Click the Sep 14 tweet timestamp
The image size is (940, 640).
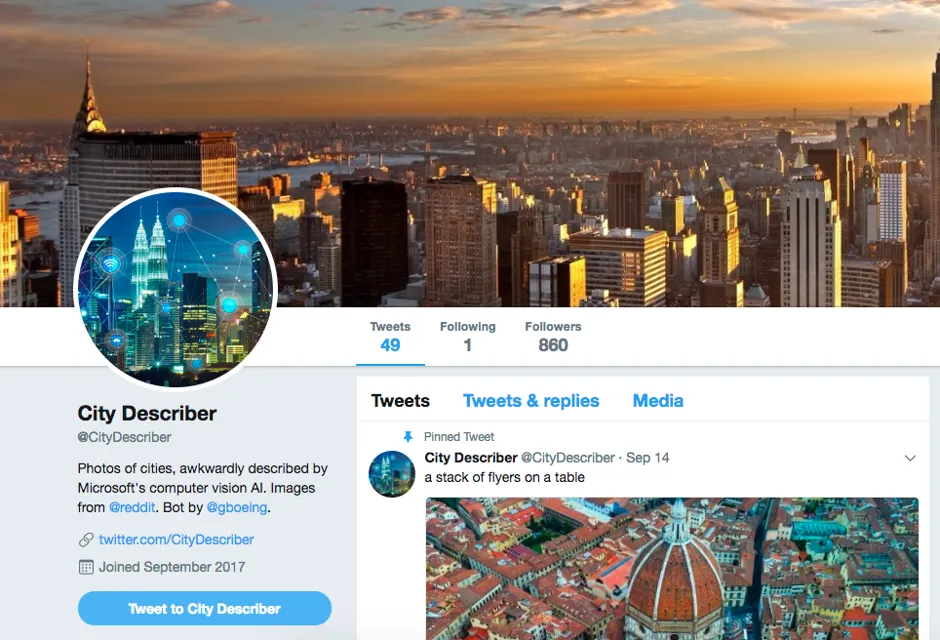(647, 458)
